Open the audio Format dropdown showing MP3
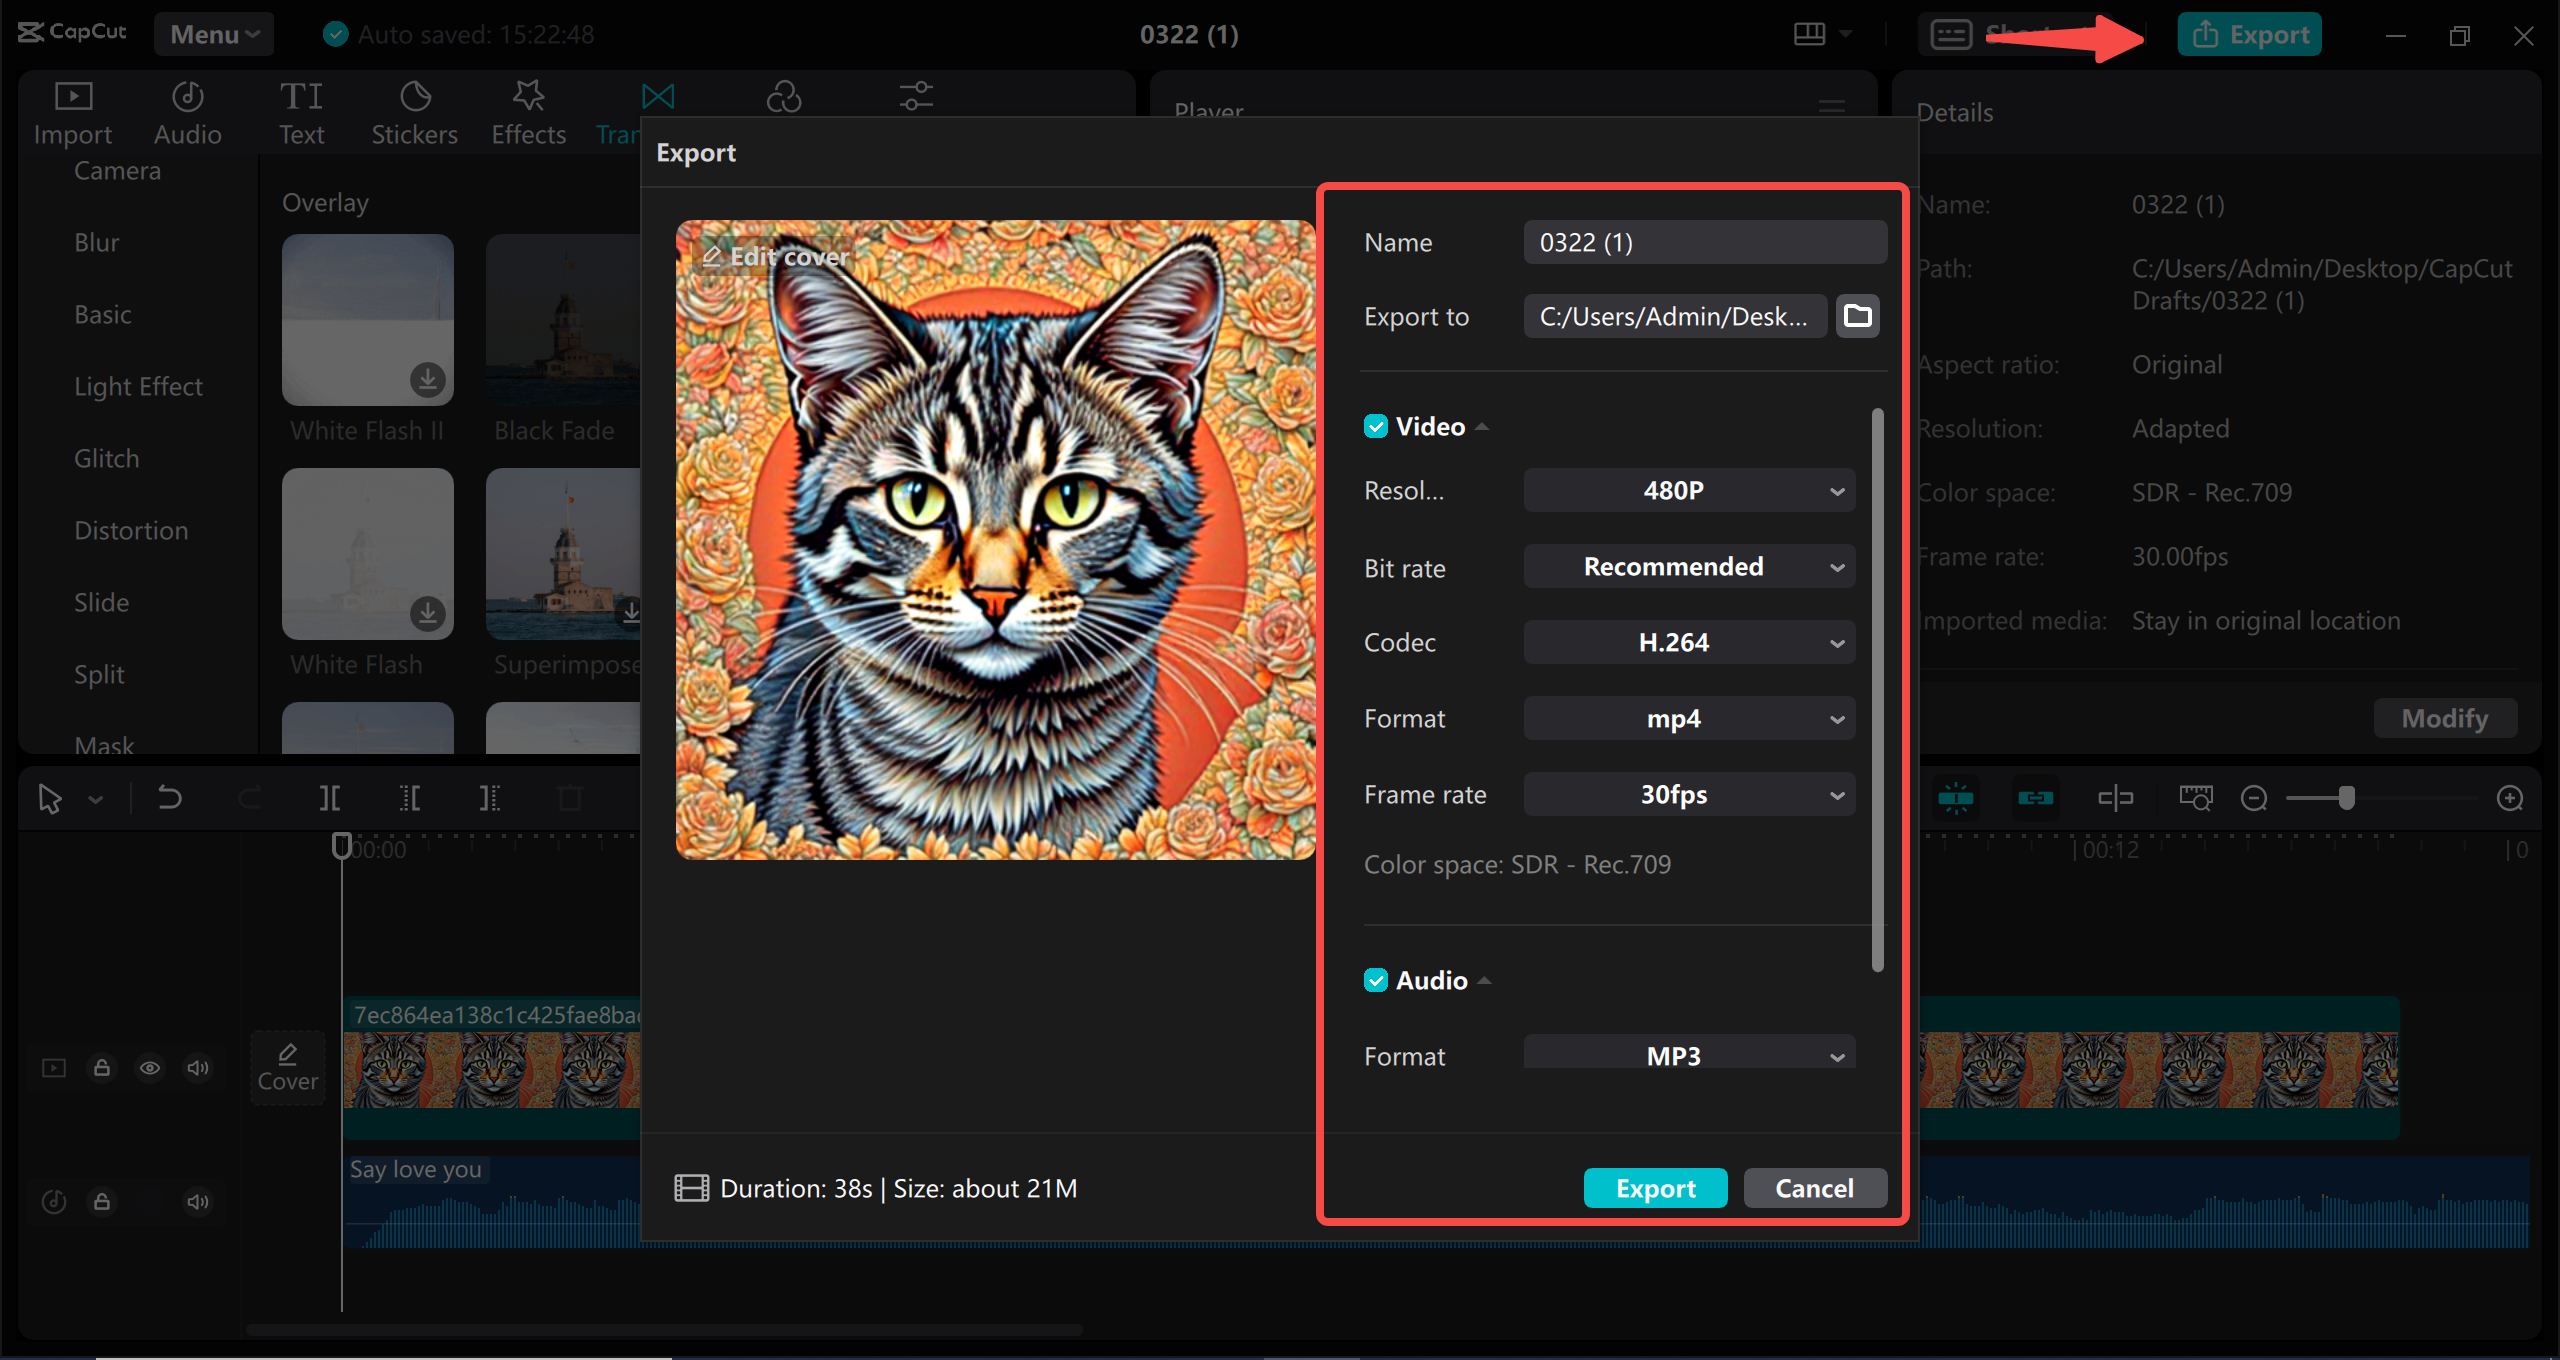Image resolution: width=2560 pixels, height=1360 pixels. tap(1688, 1055)
